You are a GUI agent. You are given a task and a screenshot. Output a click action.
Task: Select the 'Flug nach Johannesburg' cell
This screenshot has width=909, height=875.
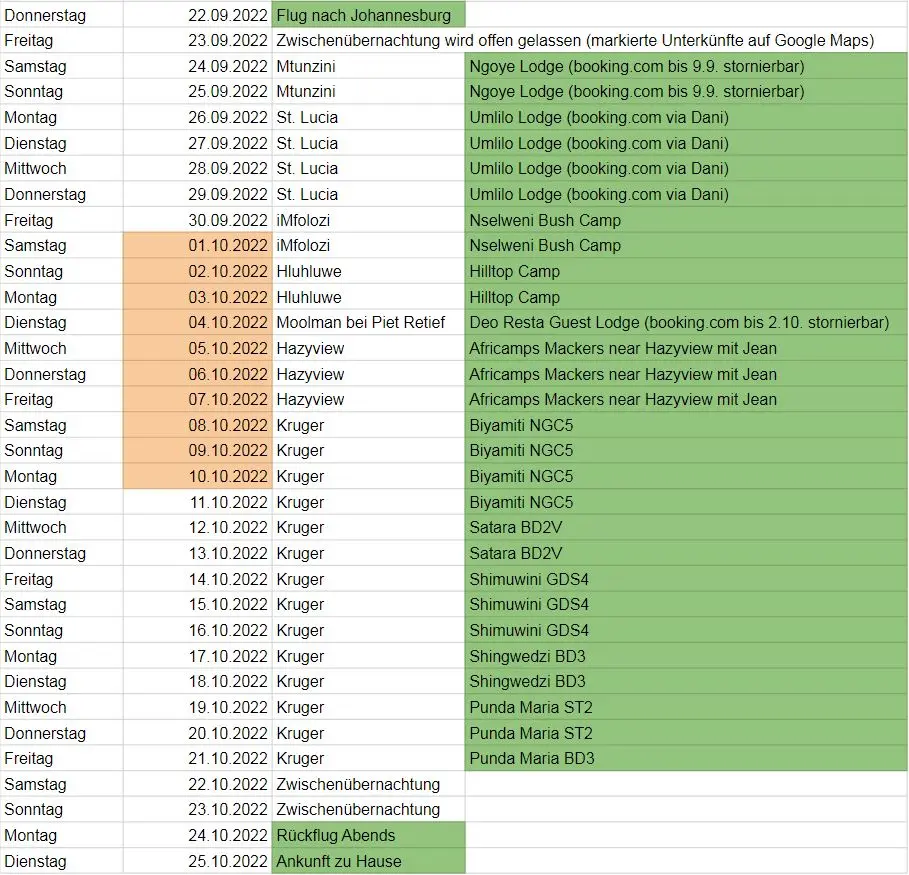368,14
